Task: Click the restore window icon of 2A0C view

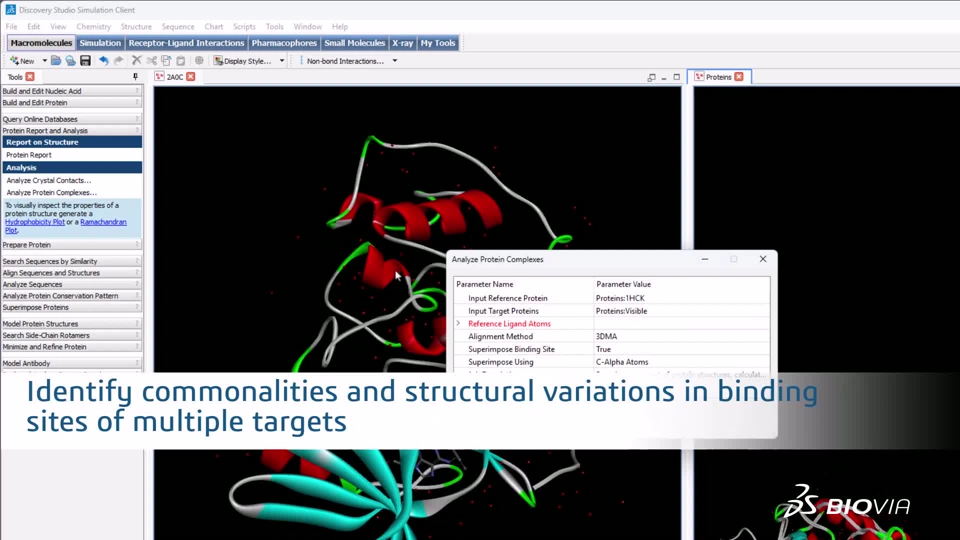Action: (651, 77)
